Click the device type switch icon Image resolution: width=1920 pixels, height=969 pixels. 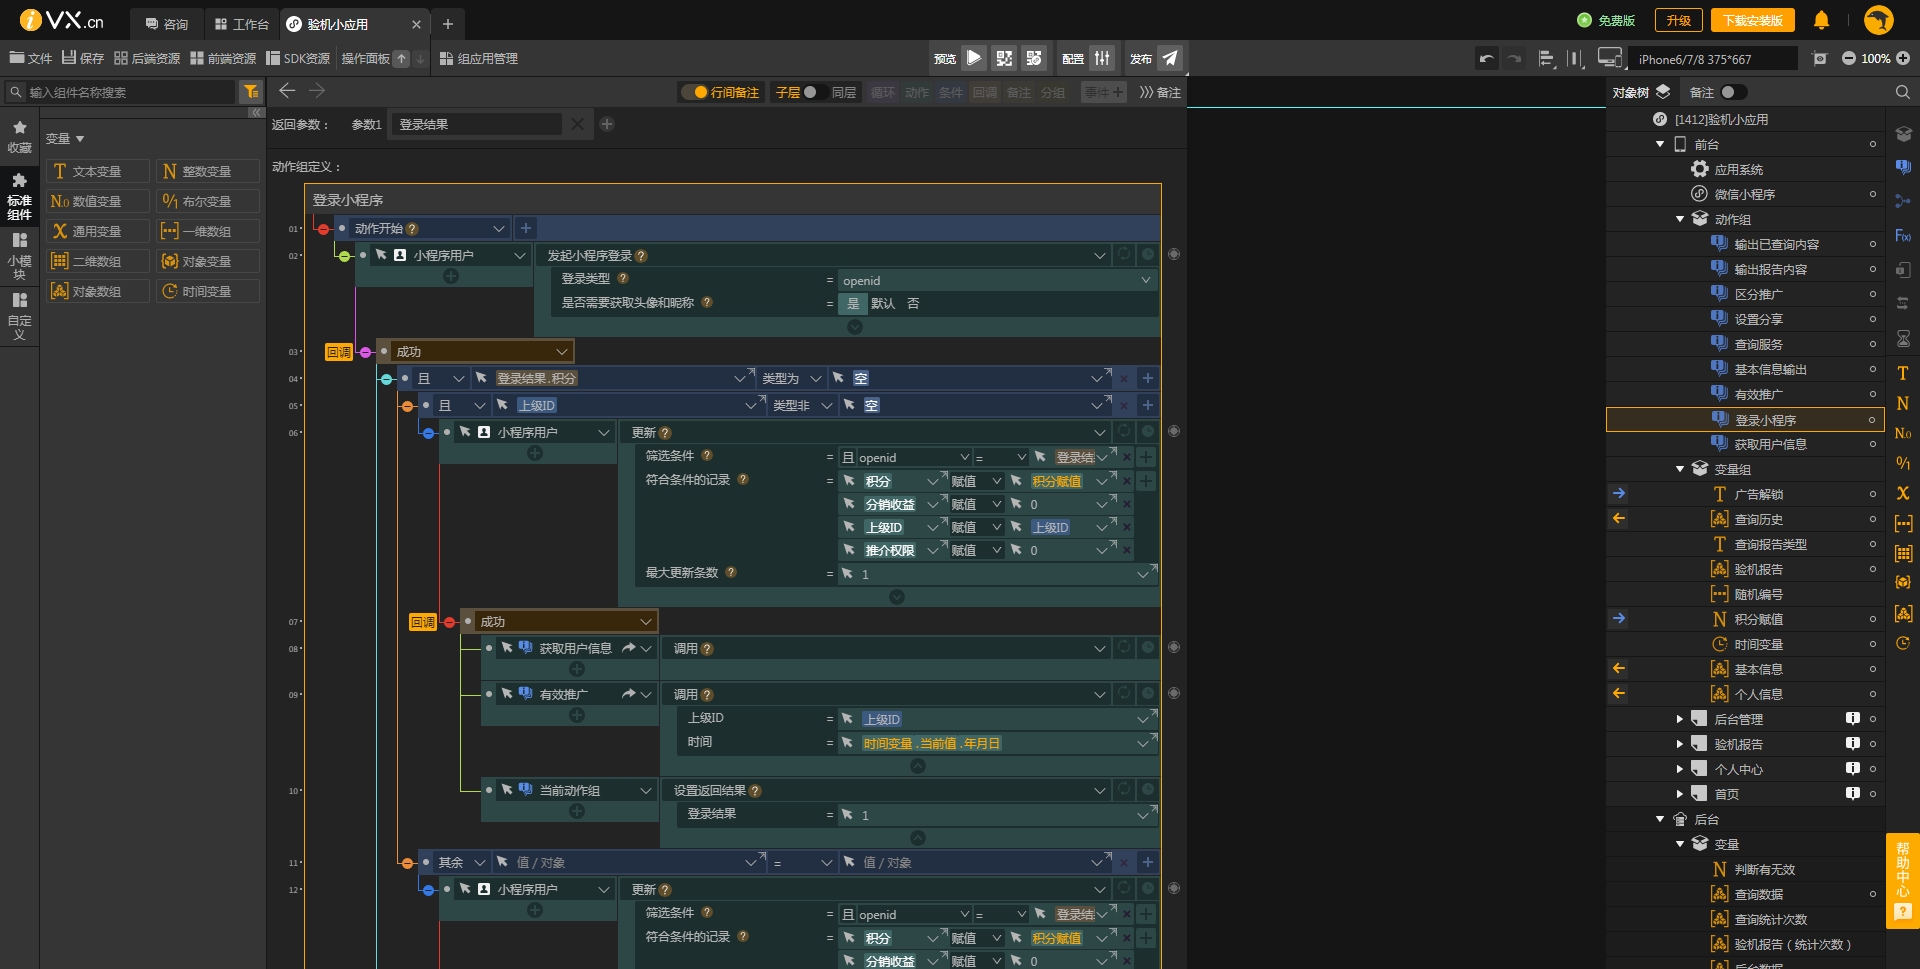tap(1609, 58)
